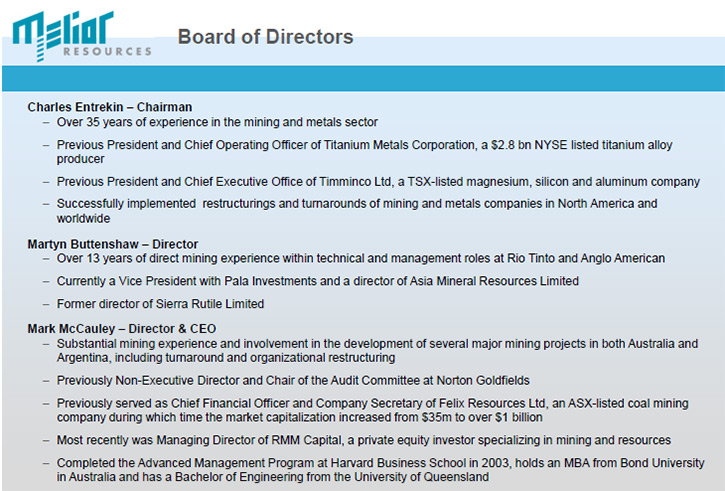Click the Martyn Buttenshaw – Director heading
725x491 pixels.
112,244
